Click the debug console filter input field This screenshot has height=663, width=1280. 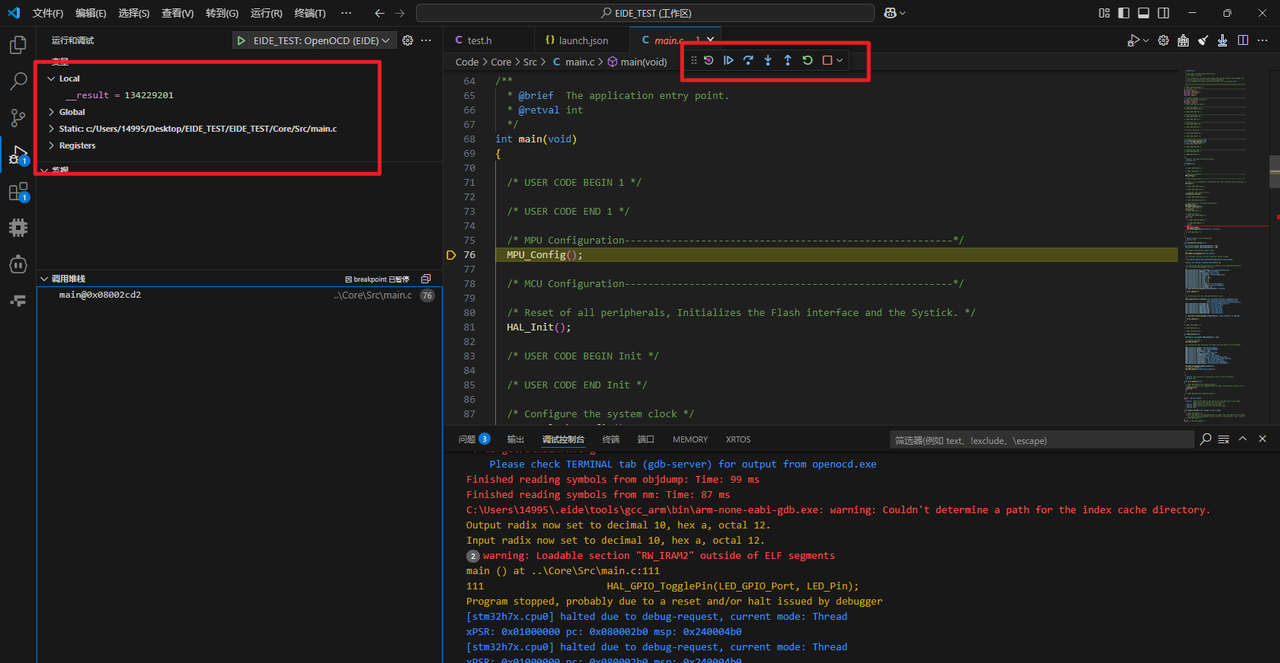pos(1040,439)
